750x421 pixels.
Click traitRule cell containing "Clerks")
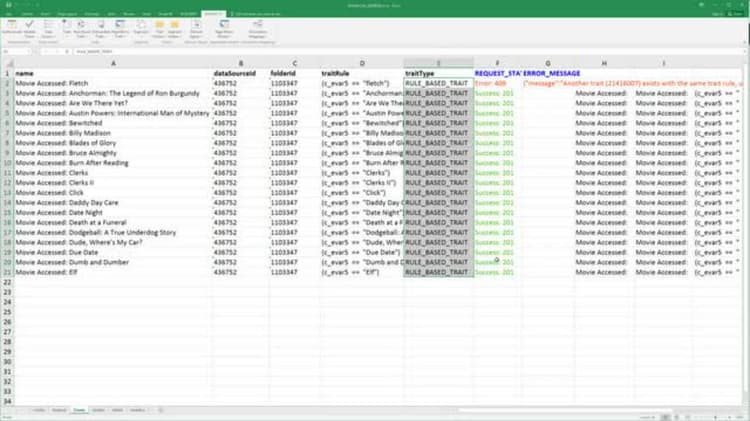click(x=362, y=173)
